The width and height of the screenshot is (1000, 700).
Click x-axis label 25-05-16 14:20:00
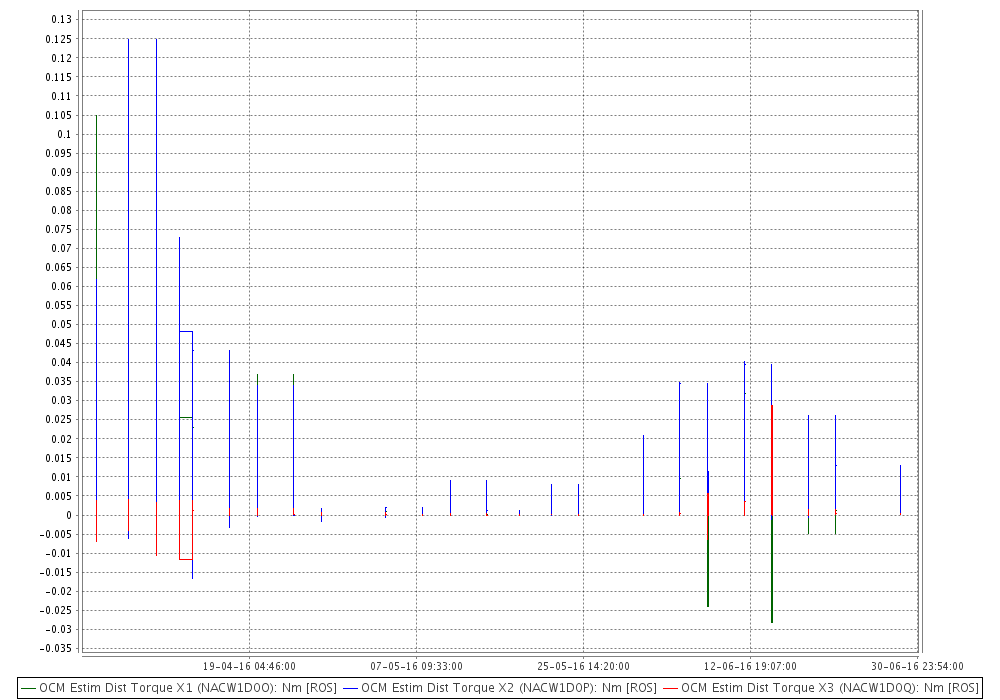[584, 666]
